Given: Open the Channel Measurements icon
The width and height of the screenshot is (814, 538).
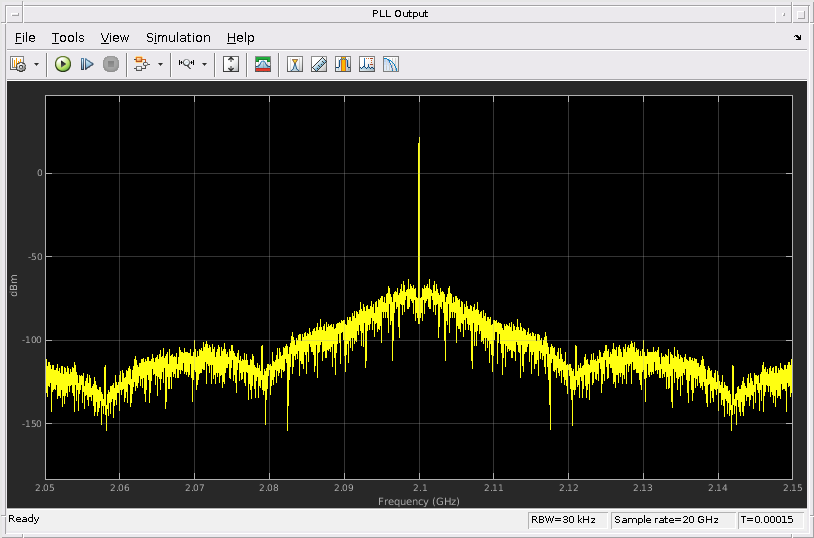Looking at the screenshot, I should tap(343, 64).
